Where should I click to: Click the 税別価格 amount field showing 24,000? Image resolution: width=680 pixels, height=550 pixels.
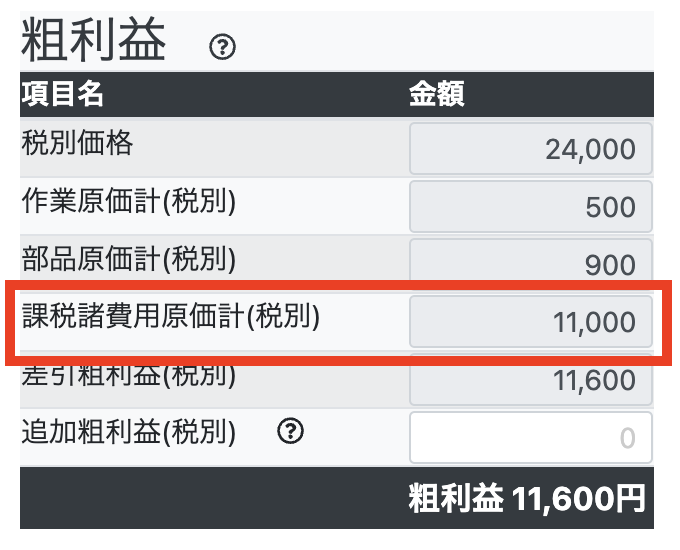point(530,149)
